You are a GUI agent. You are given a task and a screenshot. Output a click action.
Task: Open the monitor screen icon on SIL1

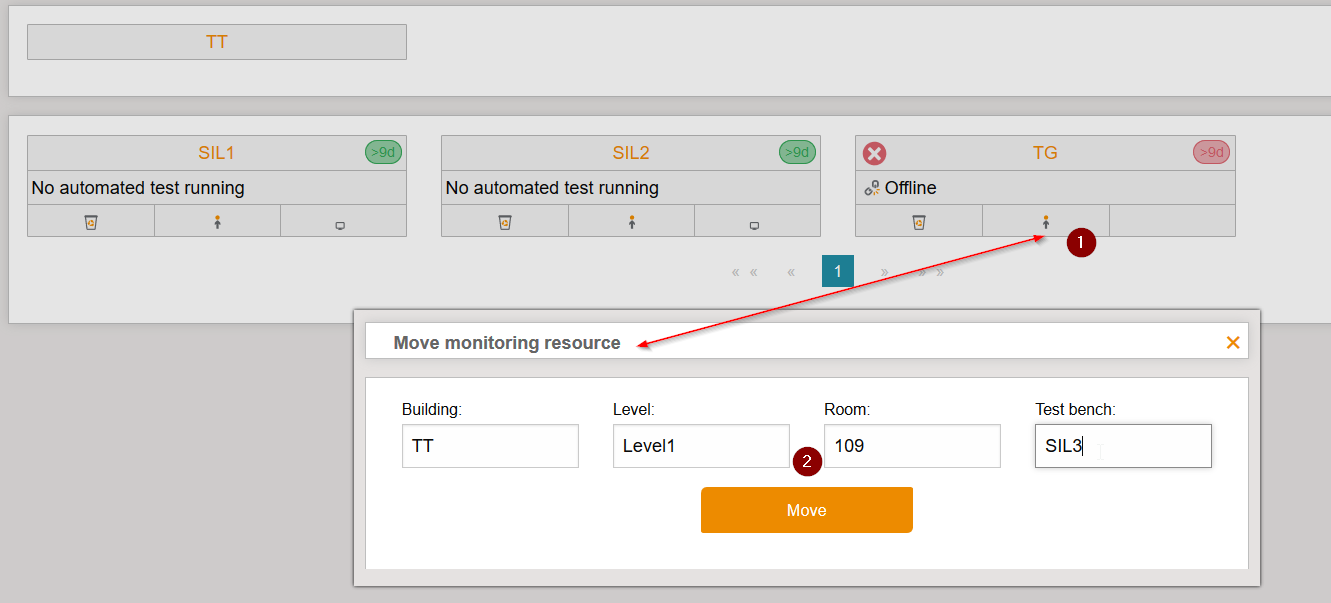(x=340, y=225)
